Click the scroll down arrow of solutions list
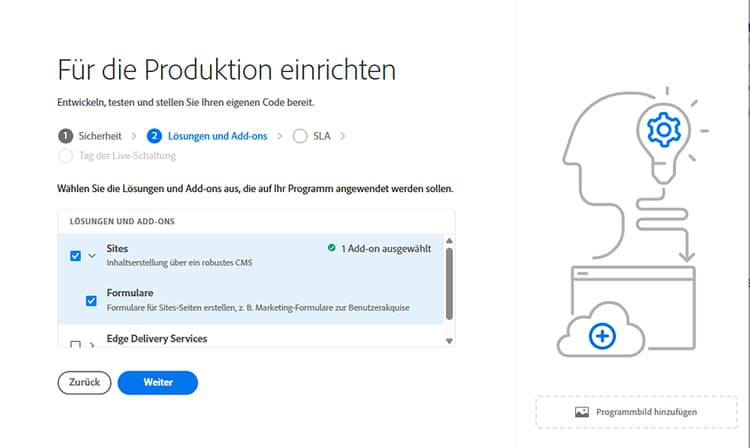 click(449, 341)
